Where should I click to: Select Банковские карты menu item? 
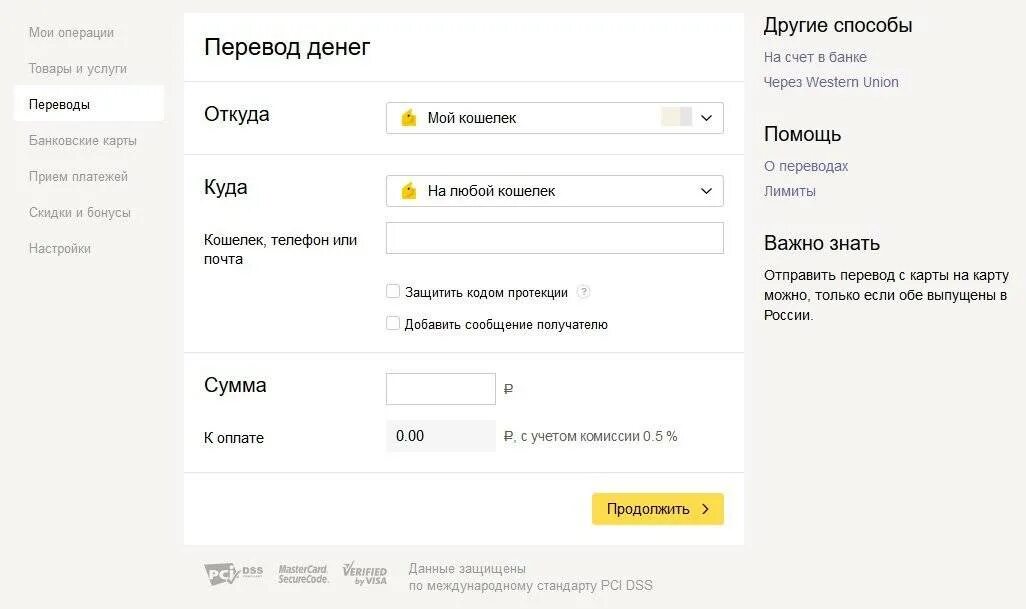click(83, 141)
